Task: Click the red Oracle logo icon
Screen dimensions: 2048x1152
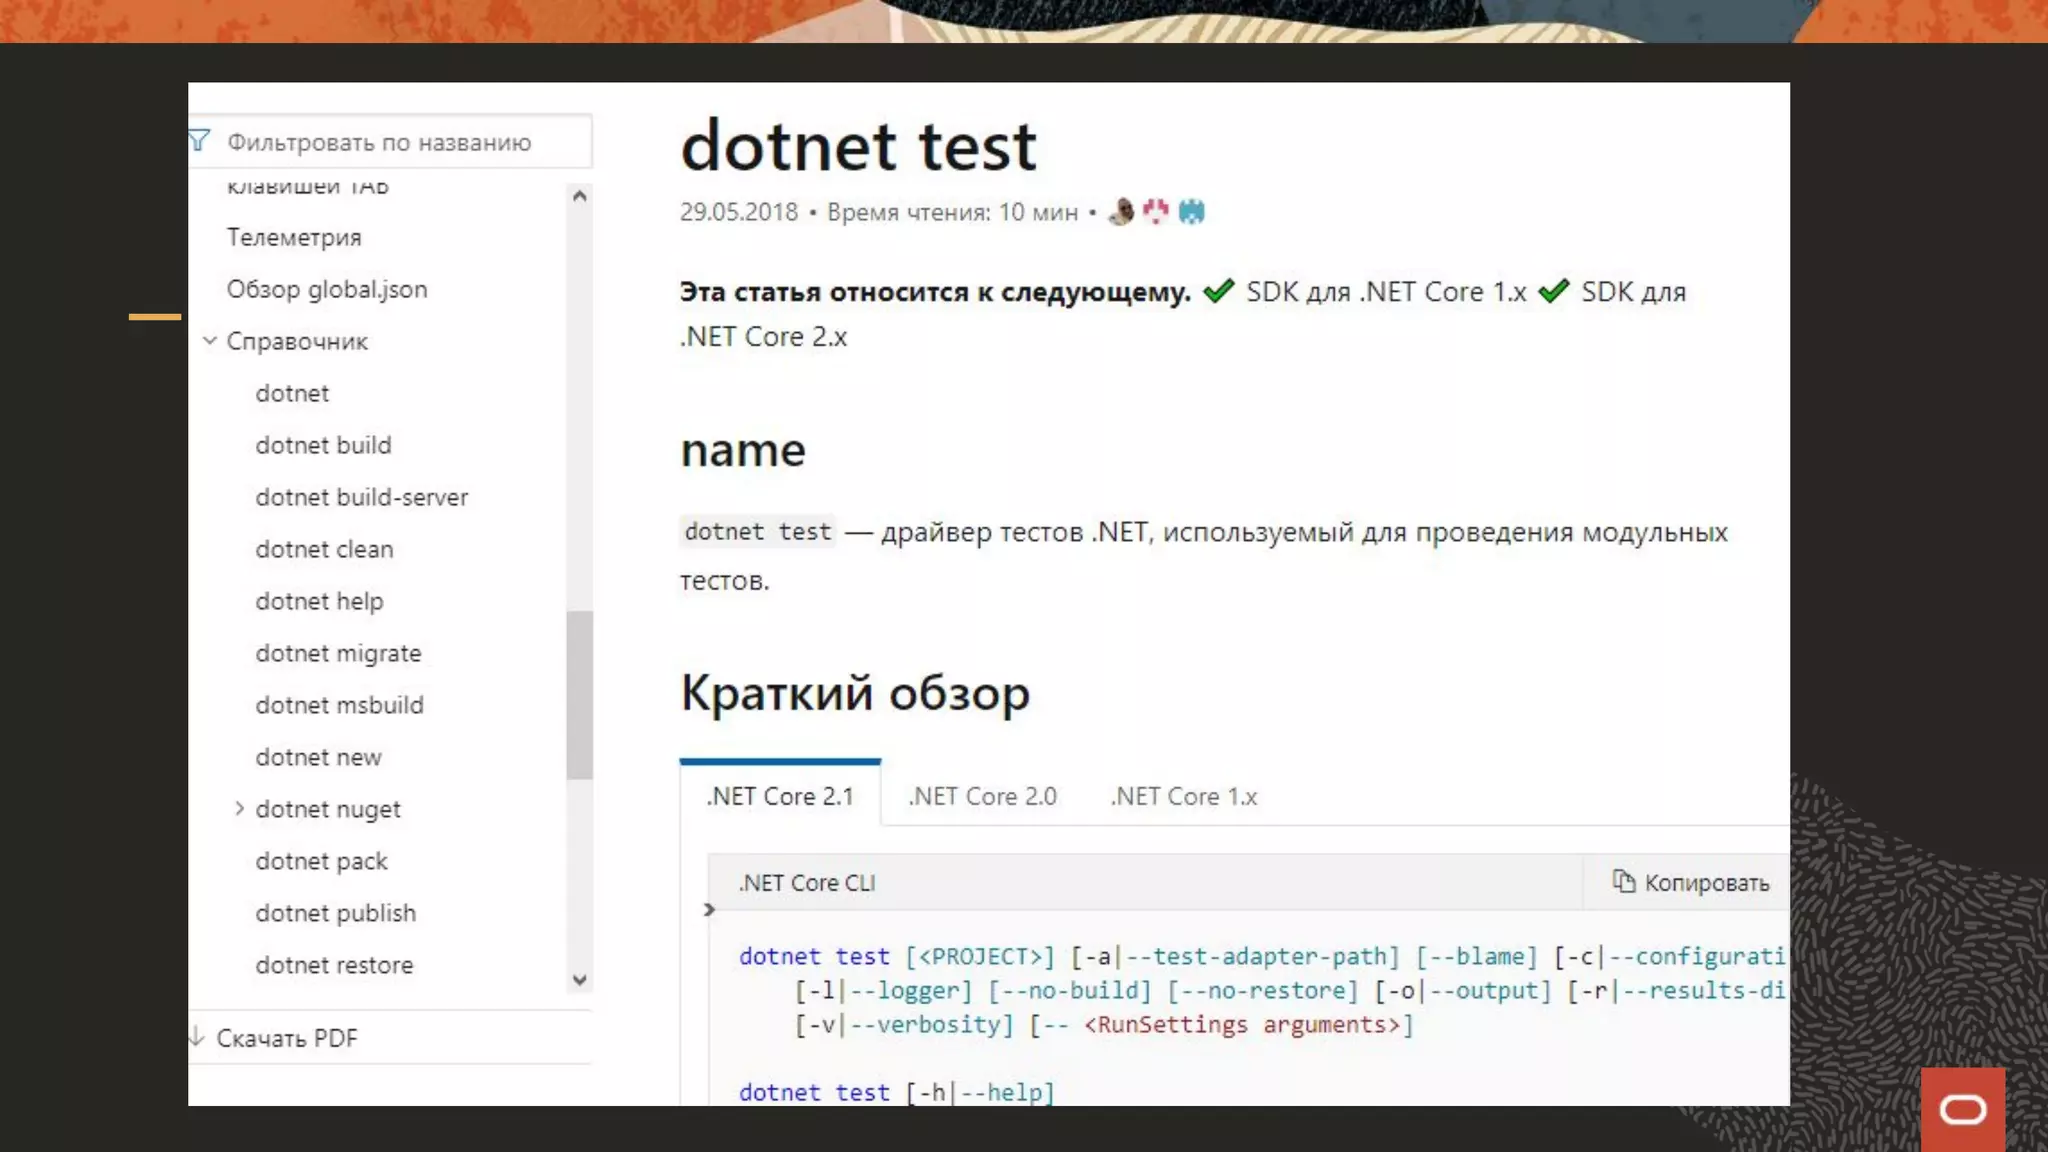Action: [1962, 1109]
